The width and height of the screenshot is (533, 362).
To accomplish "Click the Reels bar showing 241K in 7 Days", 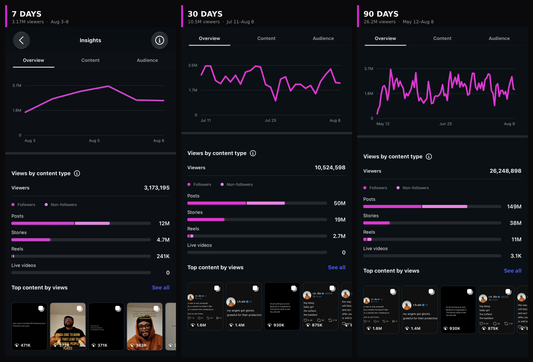I will tap(81, 256).
